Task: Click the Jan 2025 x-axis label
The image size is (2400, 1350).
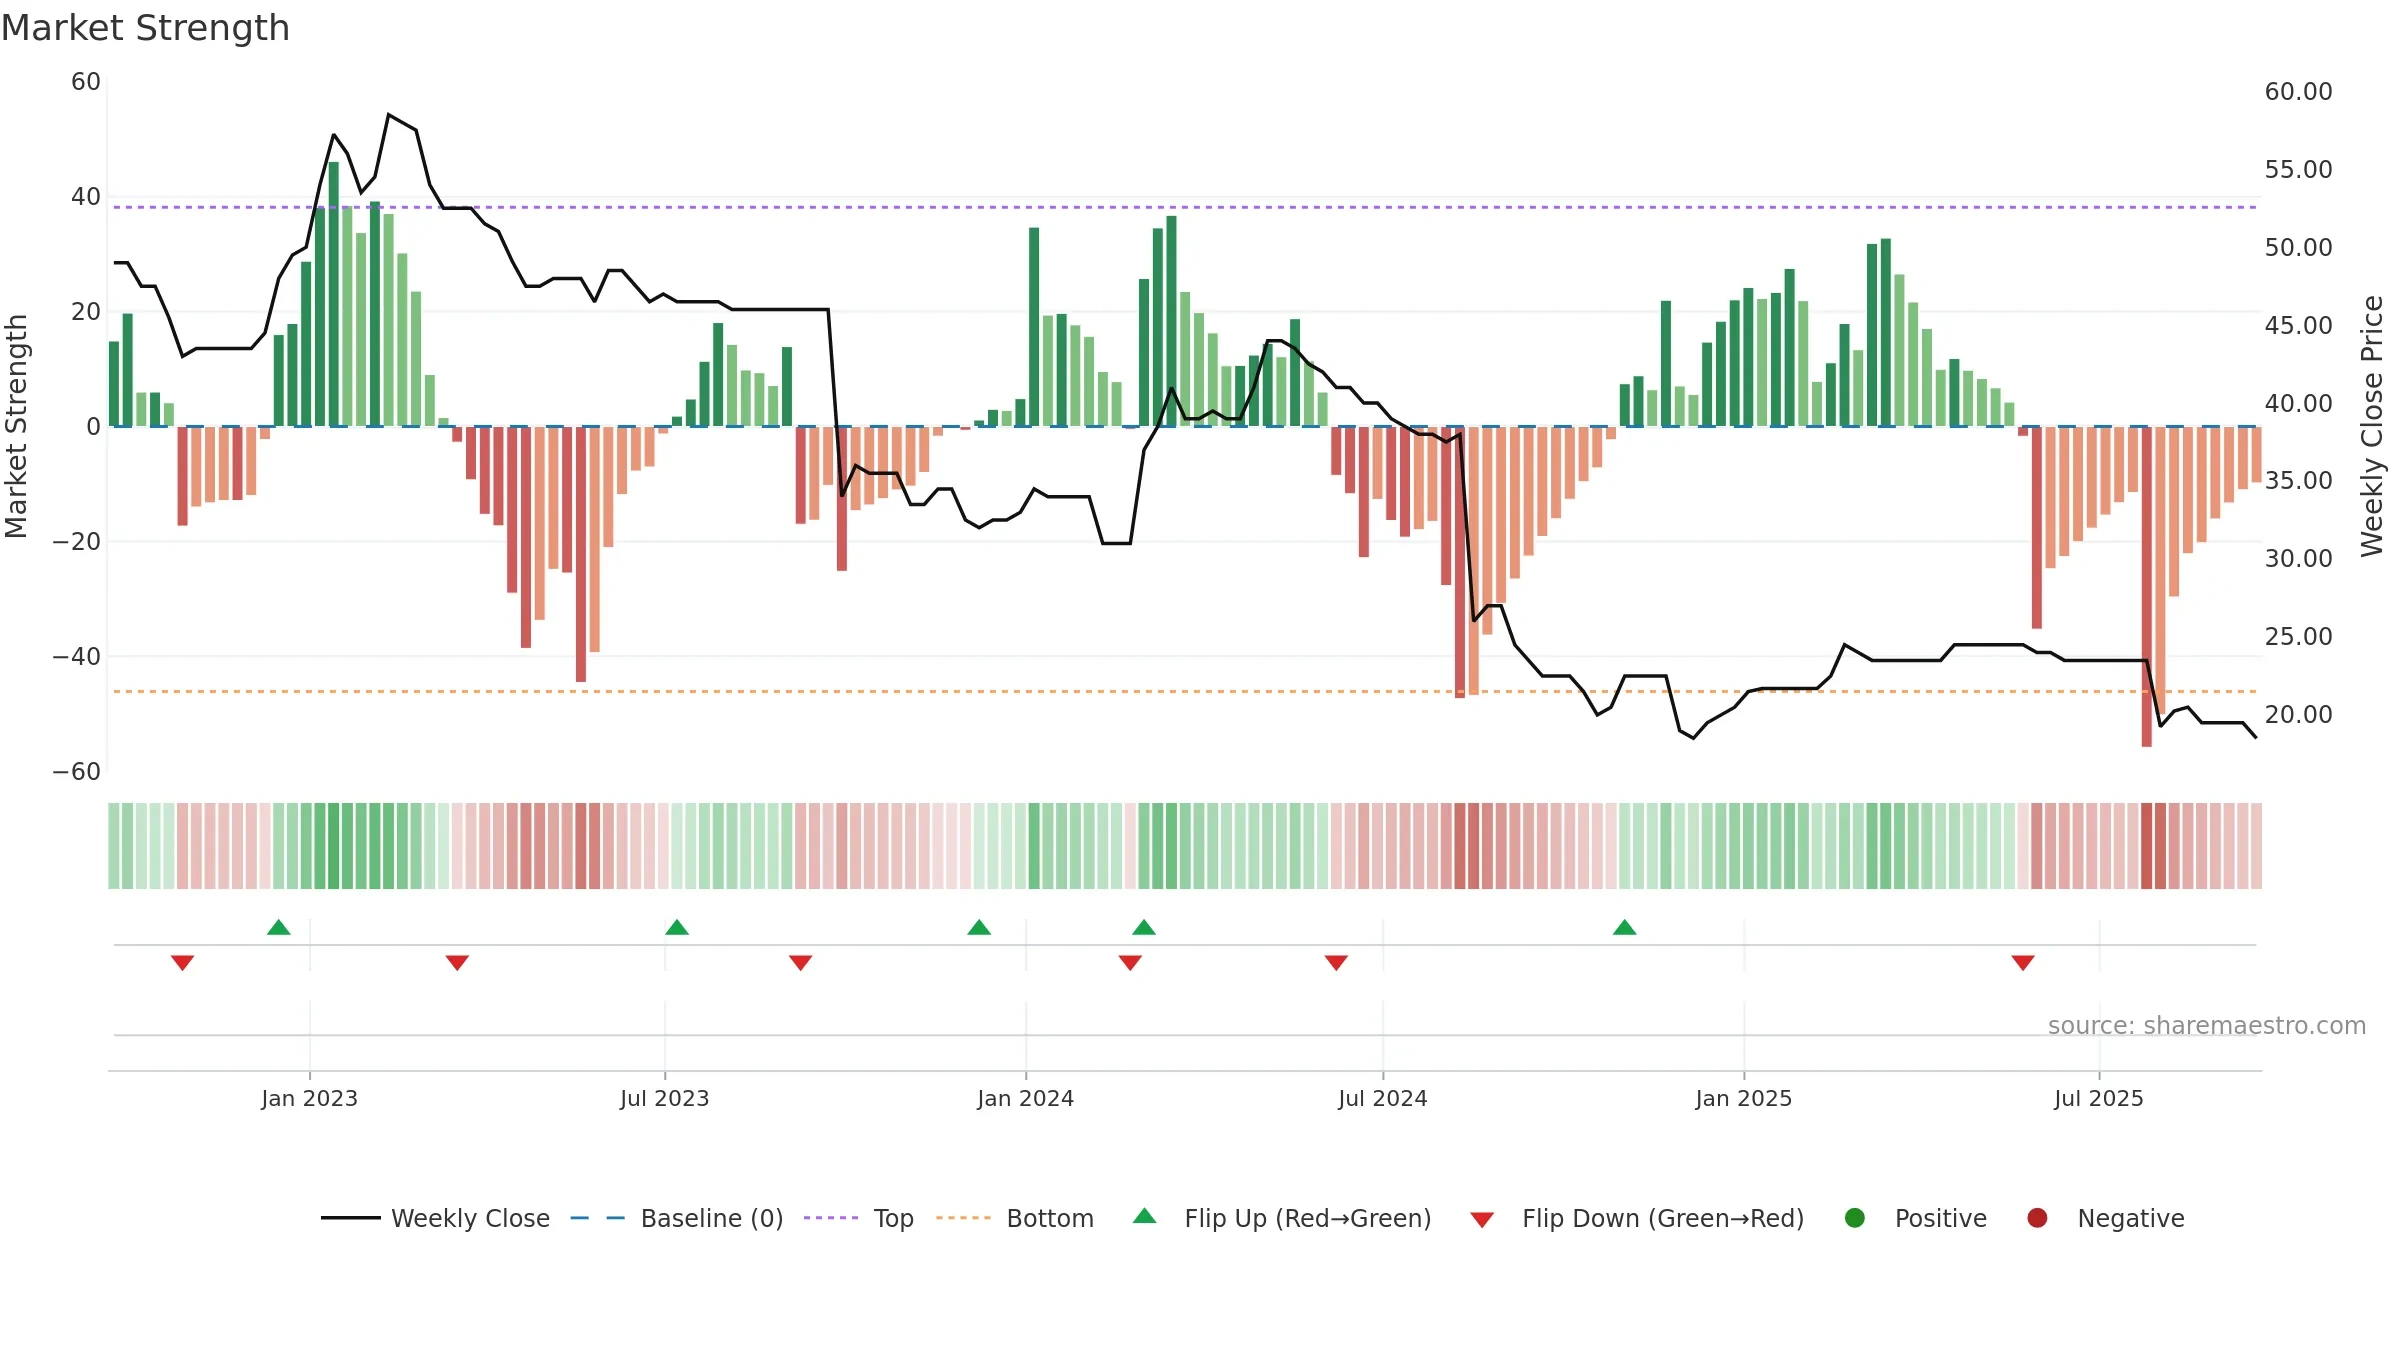Action: pos(1744,1098)
